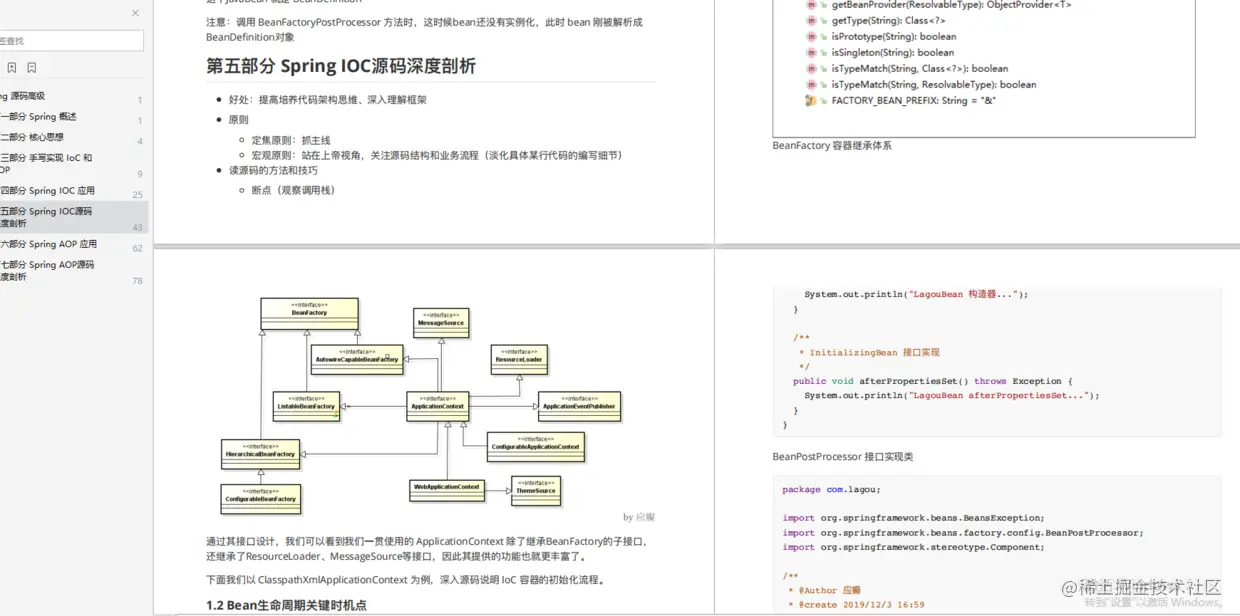Click the ApplicationContext box in the diagram

(x=439, y=405)
